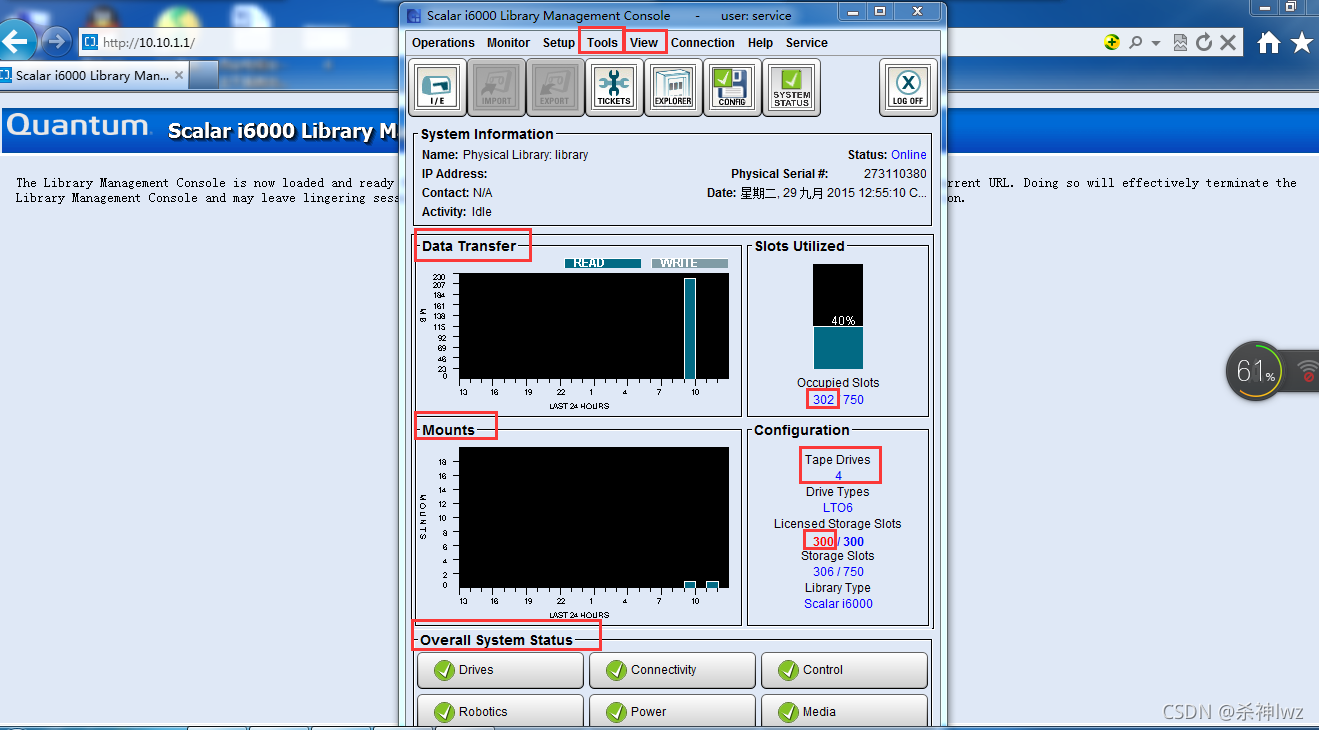Screen dimensions: 1319x730
Task: Click the browser home icon
Action: click(x=1269, y=42)
